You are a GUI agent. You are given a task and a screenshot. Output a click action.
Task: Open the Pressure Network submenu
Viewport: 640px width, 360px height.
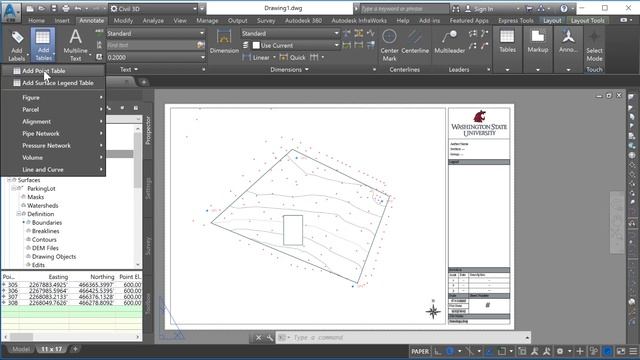(53, 146)
